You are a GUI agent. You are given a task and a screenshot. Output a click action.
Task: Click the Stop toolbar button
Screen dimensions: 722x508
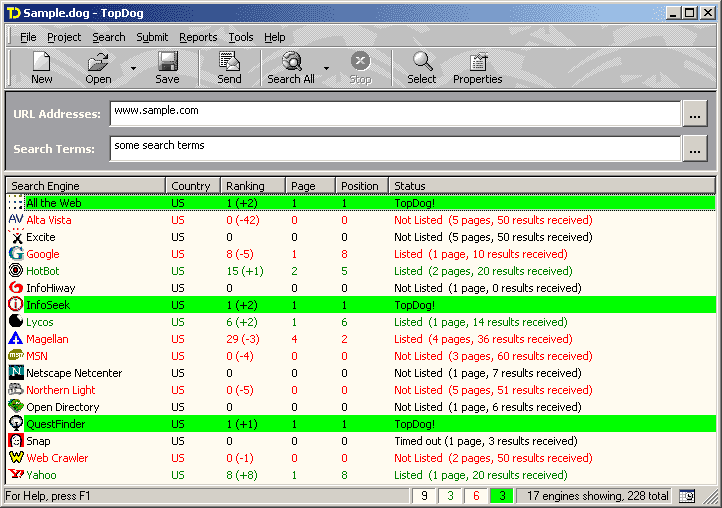(360, 68)
